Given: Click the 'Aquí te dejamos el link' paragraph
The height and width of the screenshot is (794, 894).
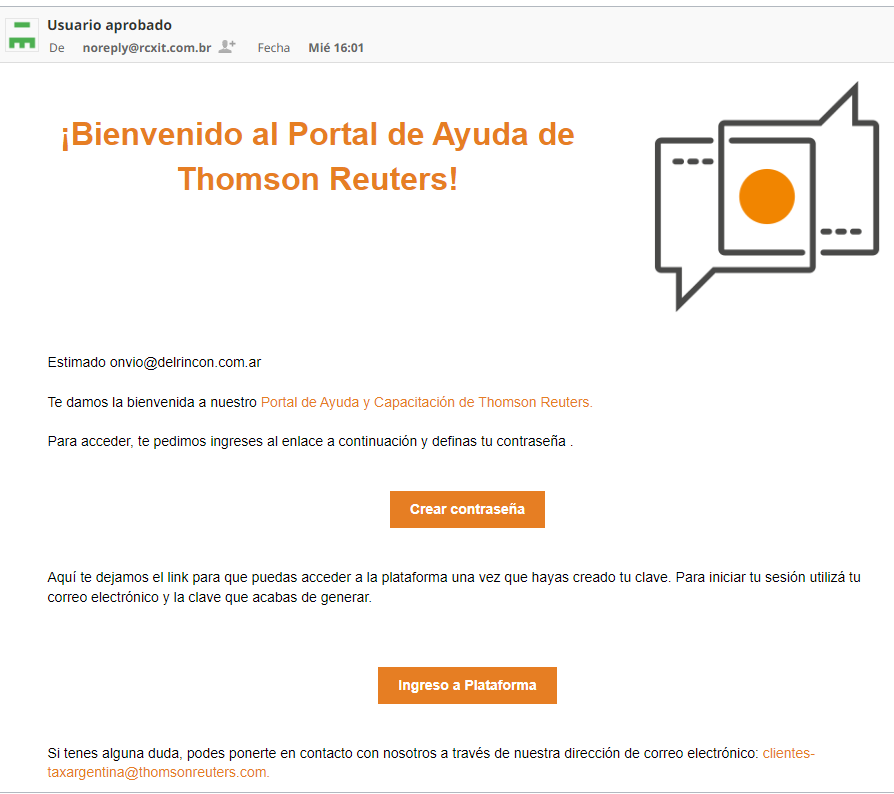Looking at the screenshot, I should point(454,587).
